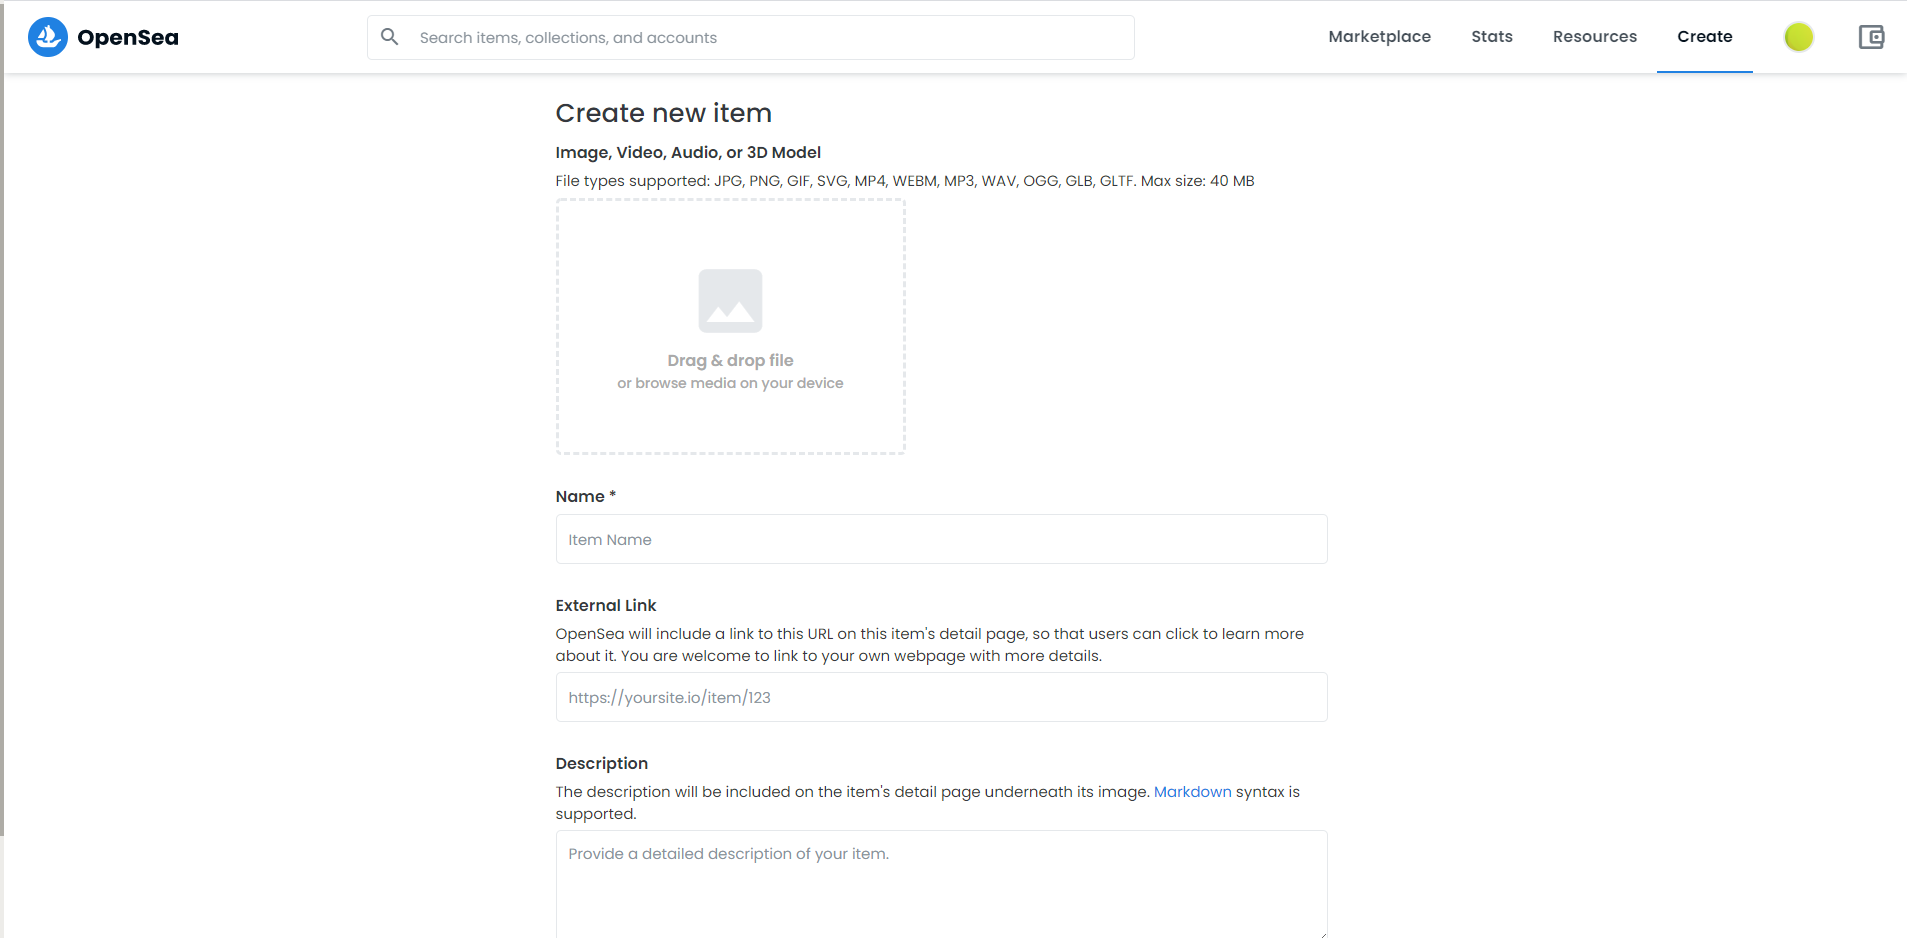1907x938 pixels.
Task: Click the External Link label
Action: click(x=606, y=606)
